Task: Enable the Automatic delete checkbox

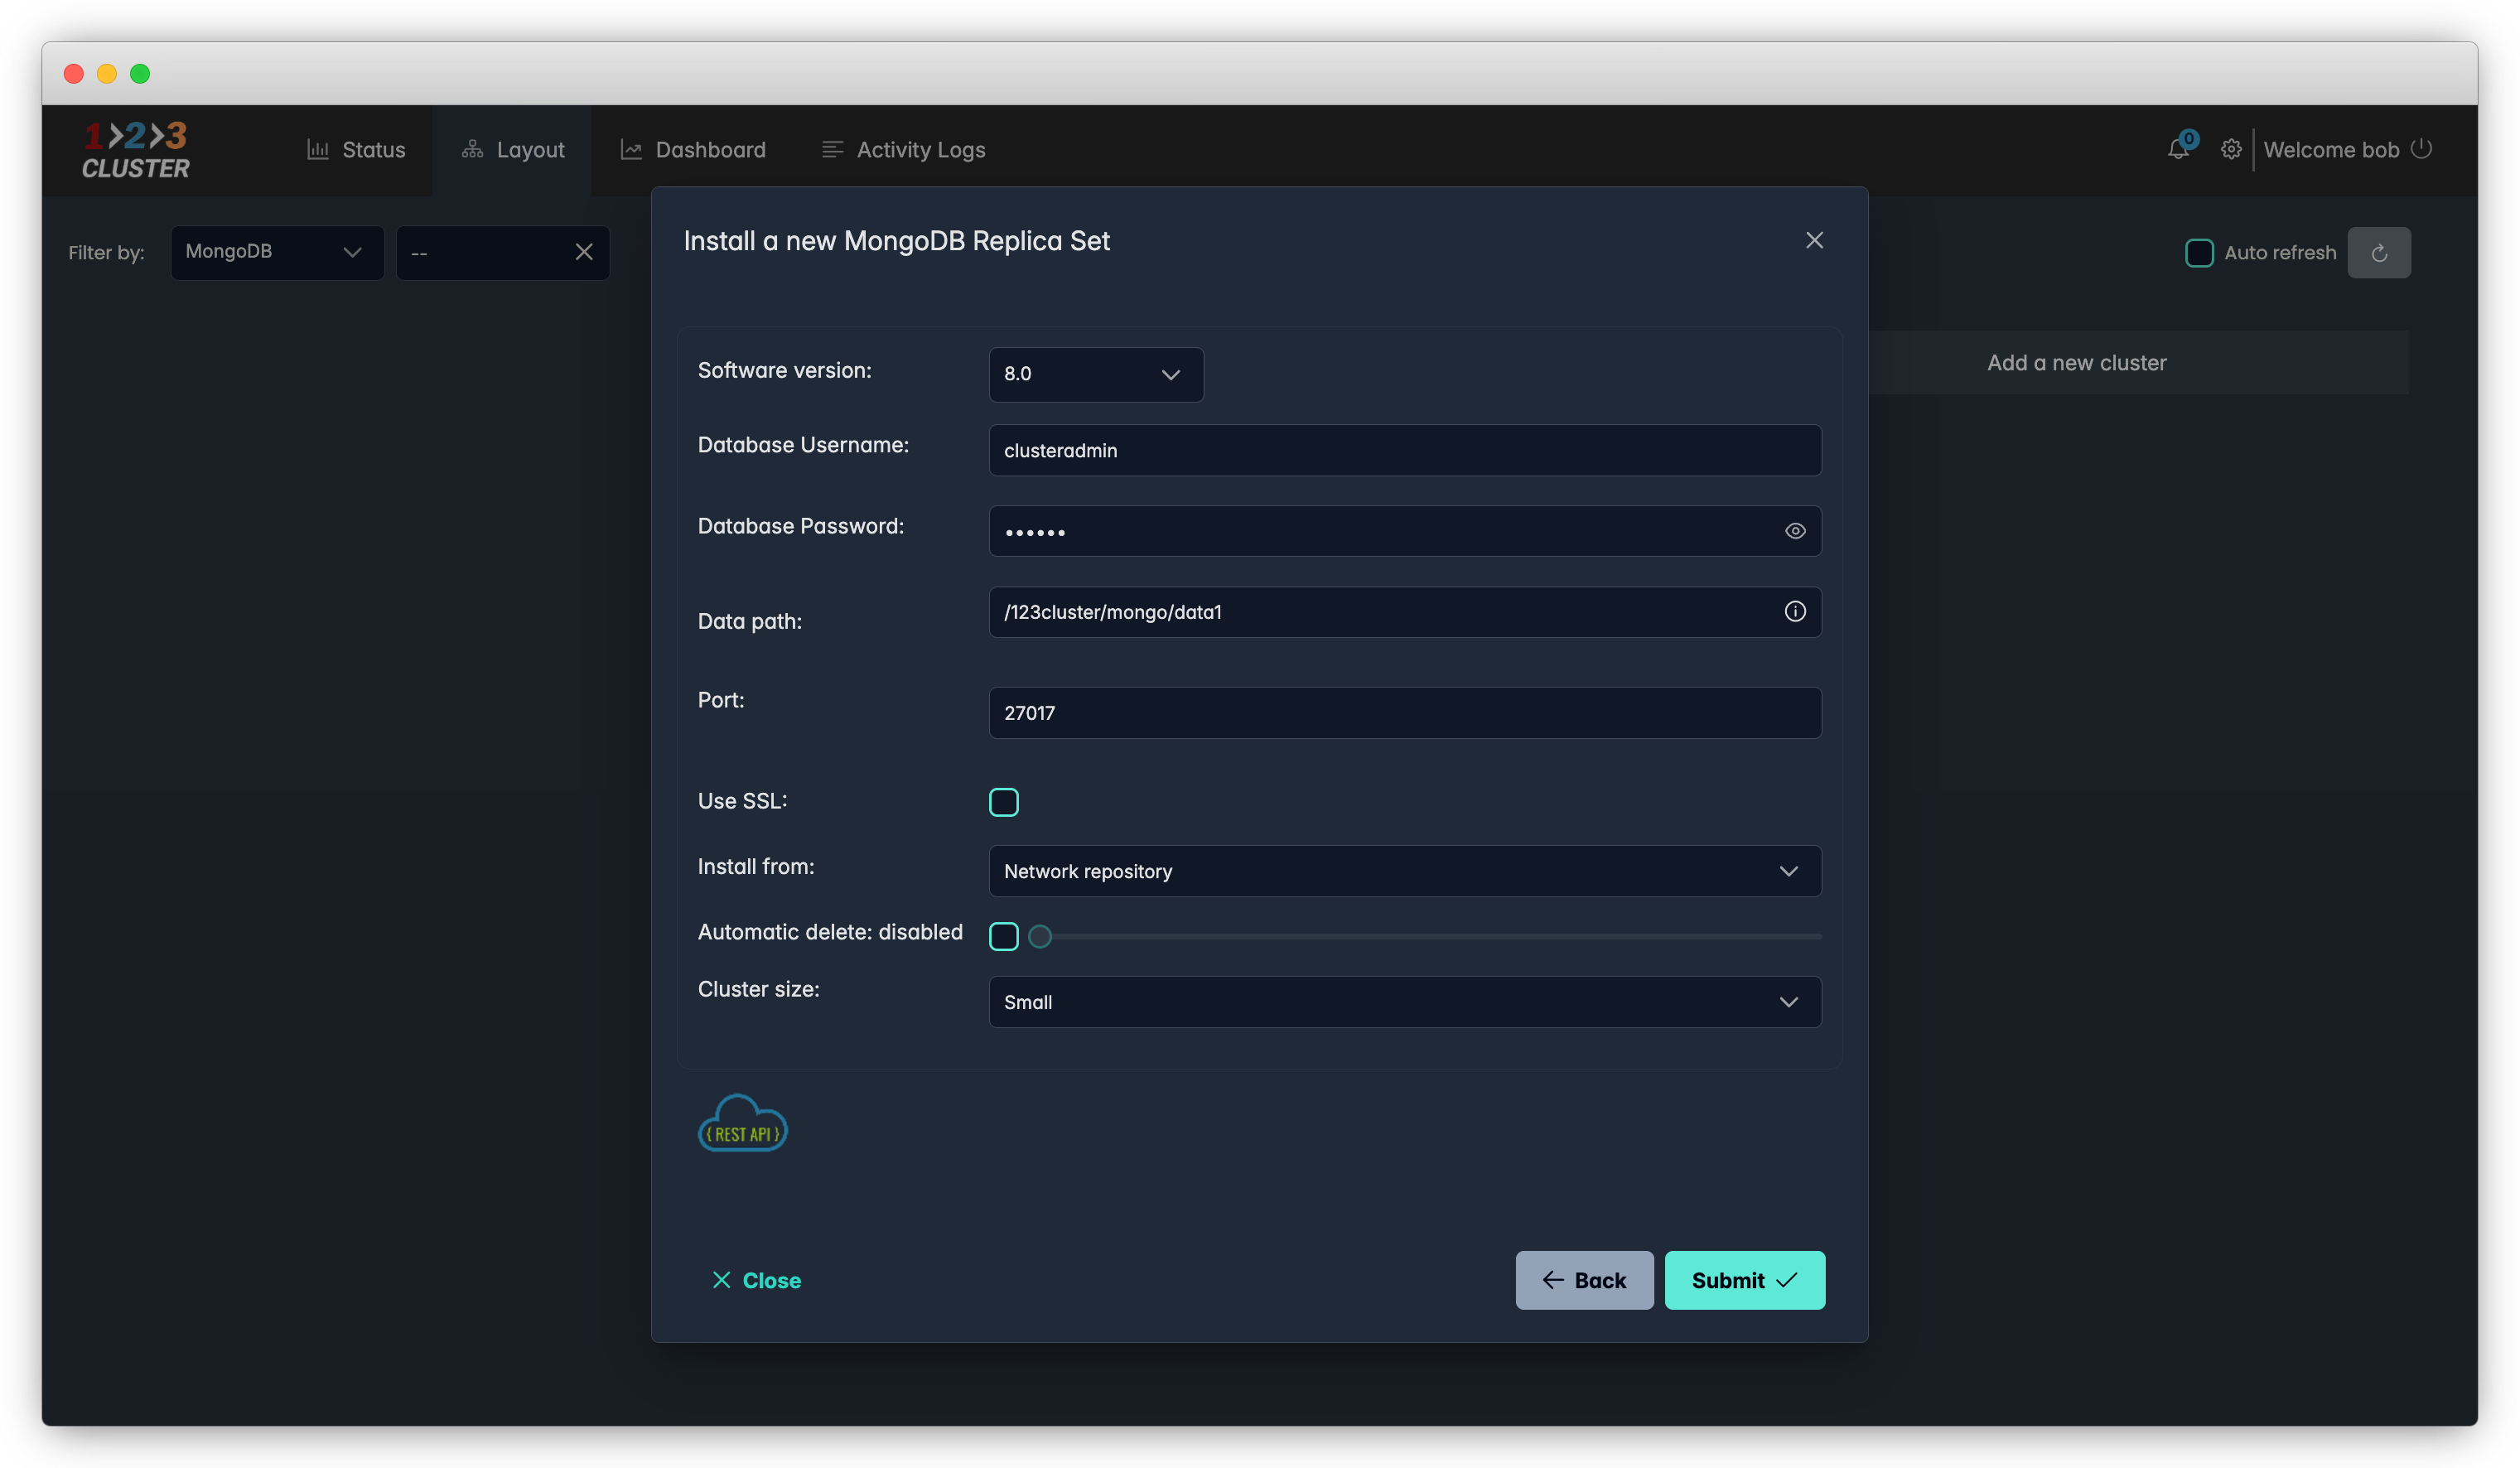Action: click(1003, 936)
